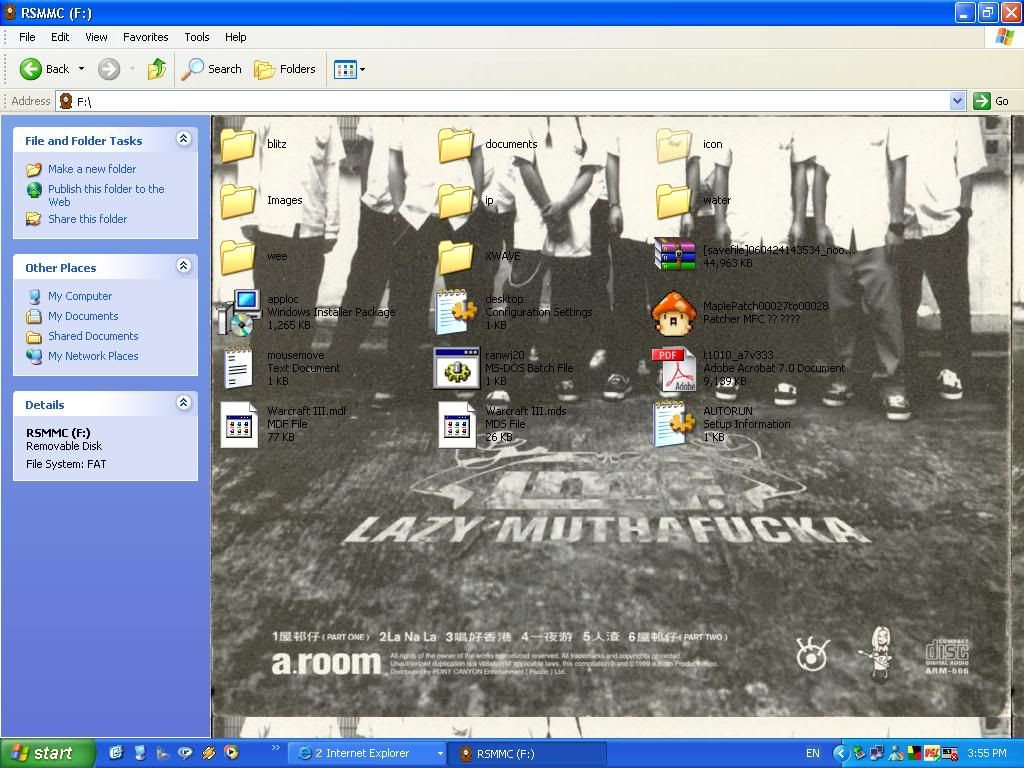The image size is (1024, 768).
Task: Click the mousemove file name text
Action: (296, 355)
